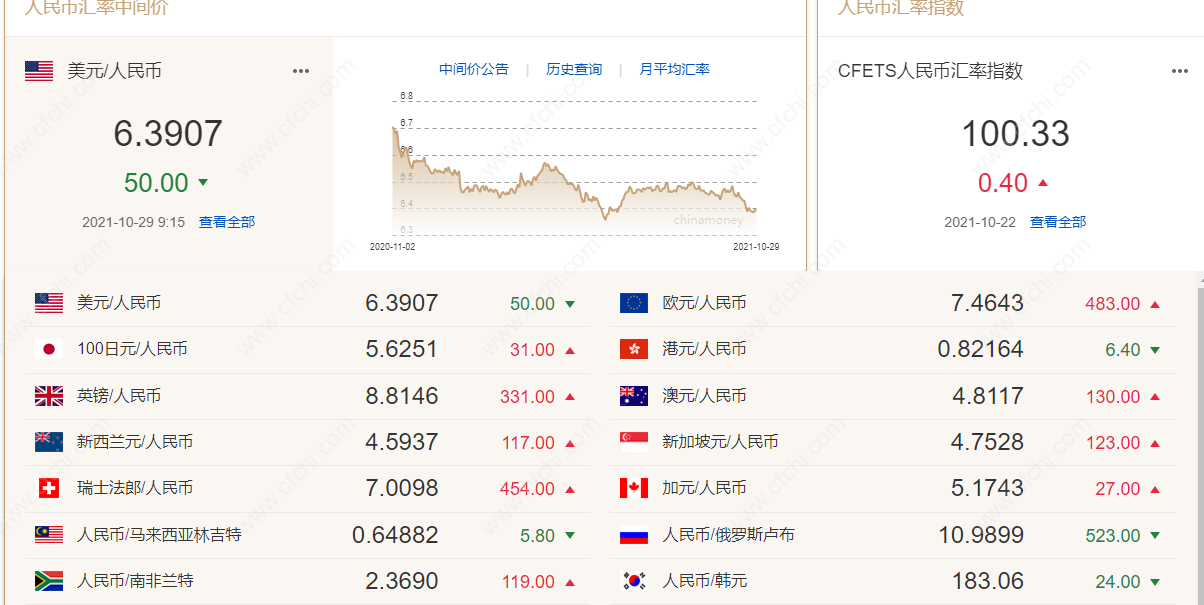The image size is (1204, 605).
Task: Select the 澳元/人民币 row label
Action: point(704,396)
